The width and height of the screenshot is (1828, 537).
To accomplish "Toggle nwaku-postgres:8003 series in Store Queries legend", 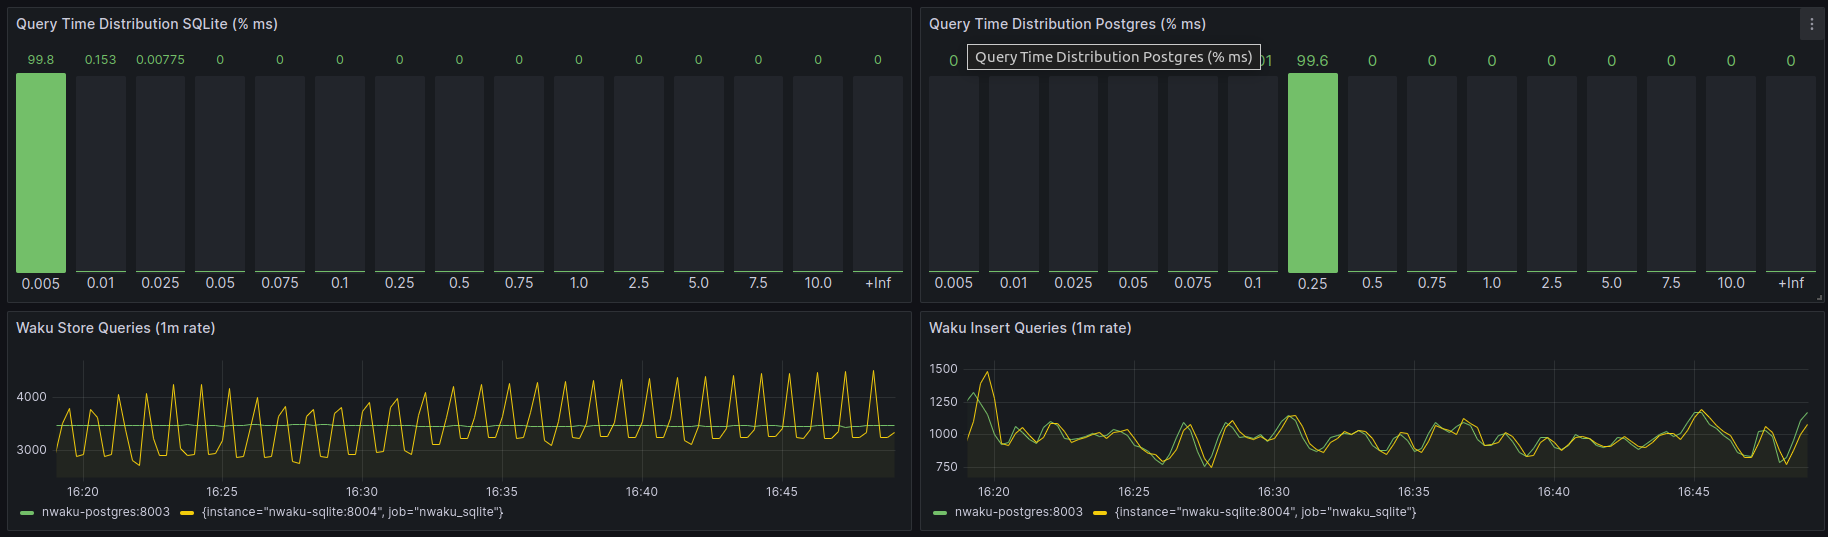I will (x=105, y=512).
